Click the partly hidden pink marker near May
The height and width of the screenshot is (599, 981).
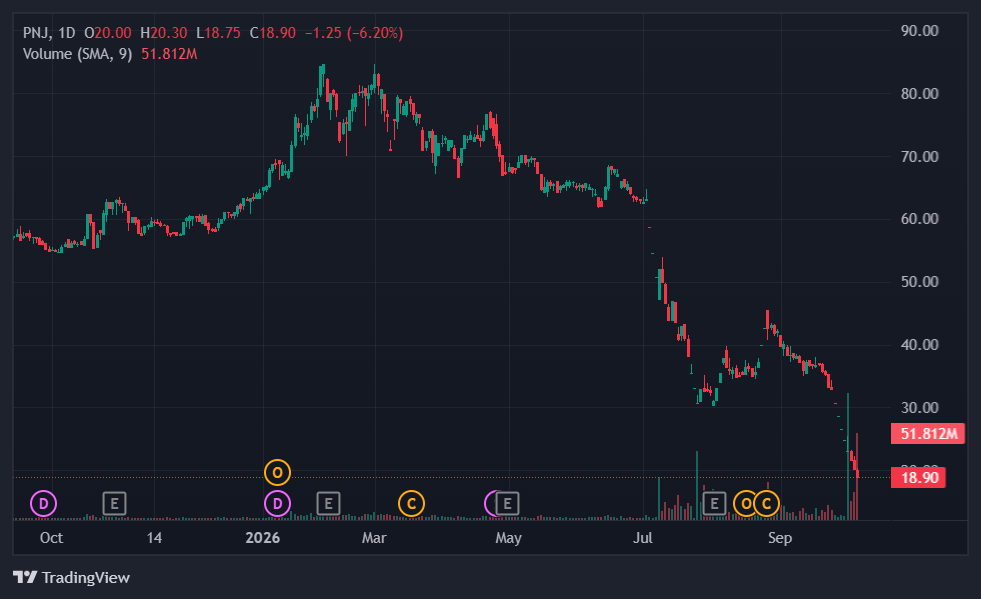point(490,503)
